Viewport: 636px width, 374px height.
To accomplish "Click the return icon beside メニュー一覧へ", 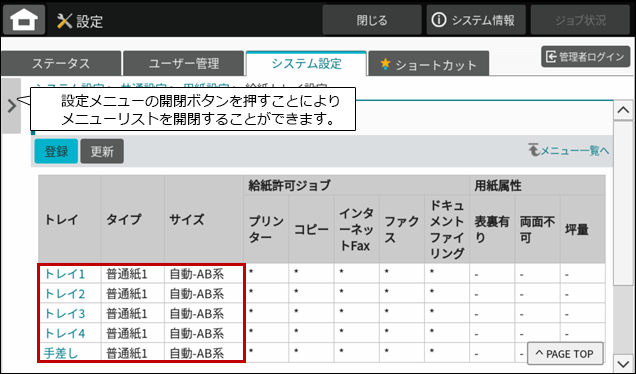I will click(x=534, y=150).
